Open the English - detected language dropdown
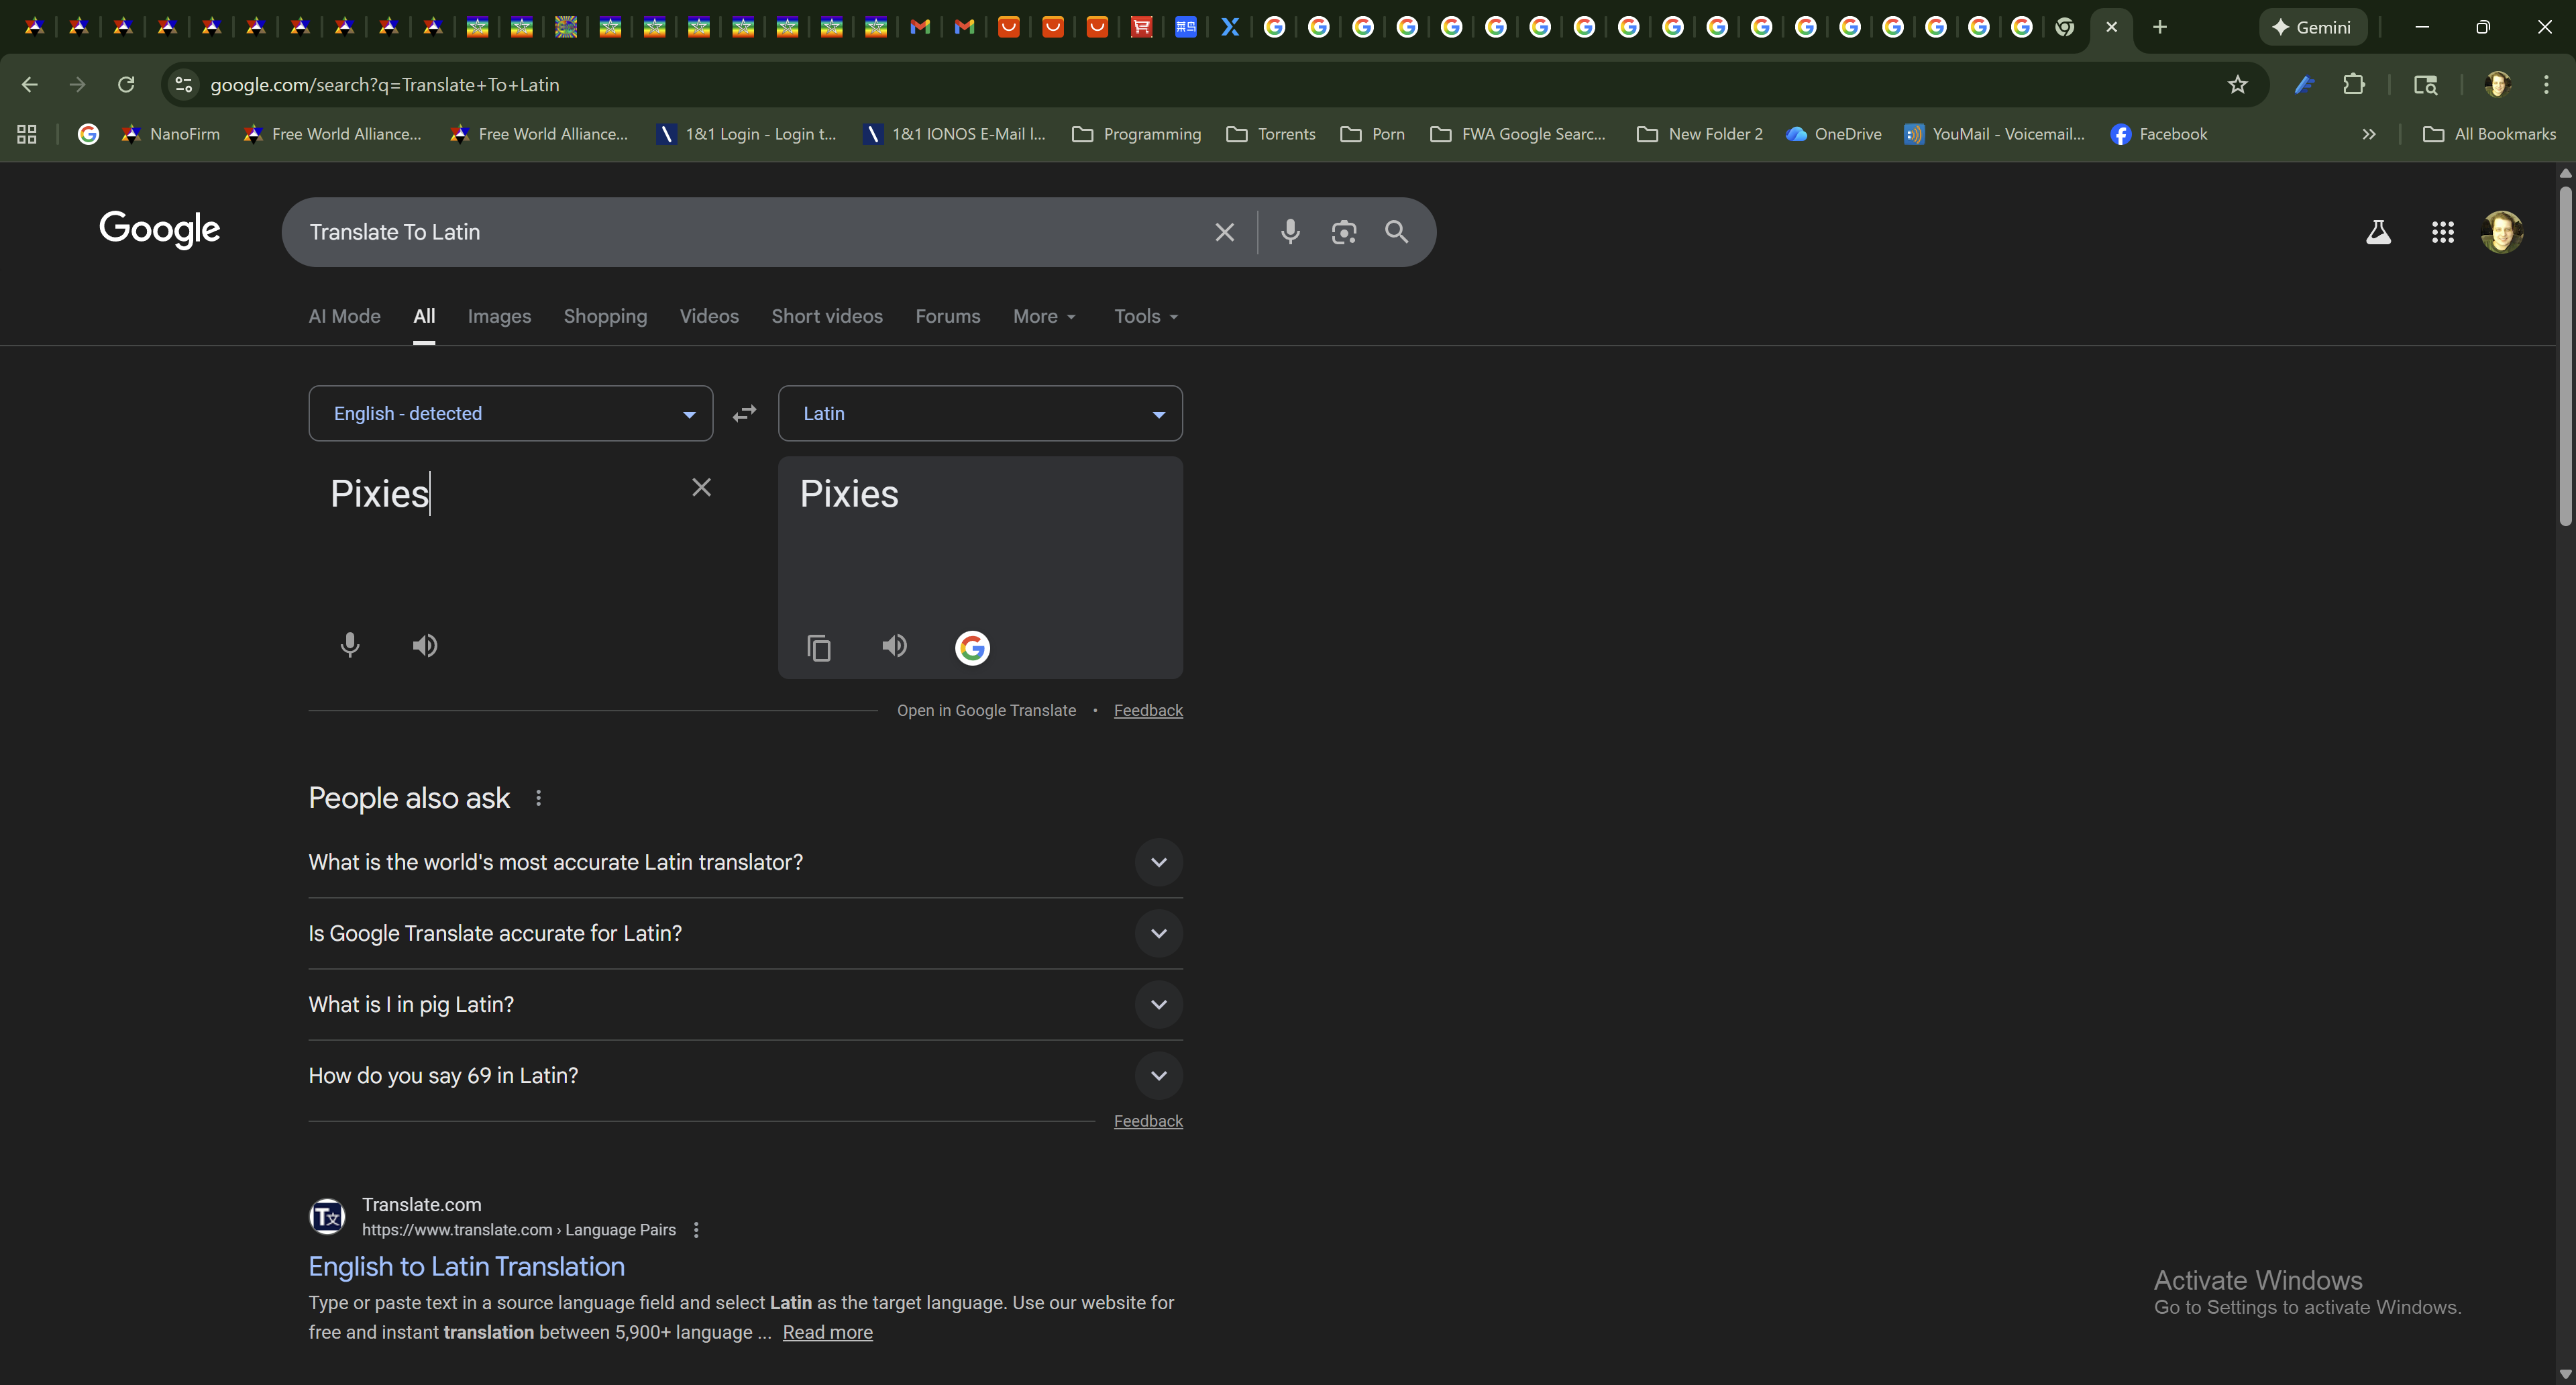Screen dimensions: 2576x1385 tap(510, 413)
